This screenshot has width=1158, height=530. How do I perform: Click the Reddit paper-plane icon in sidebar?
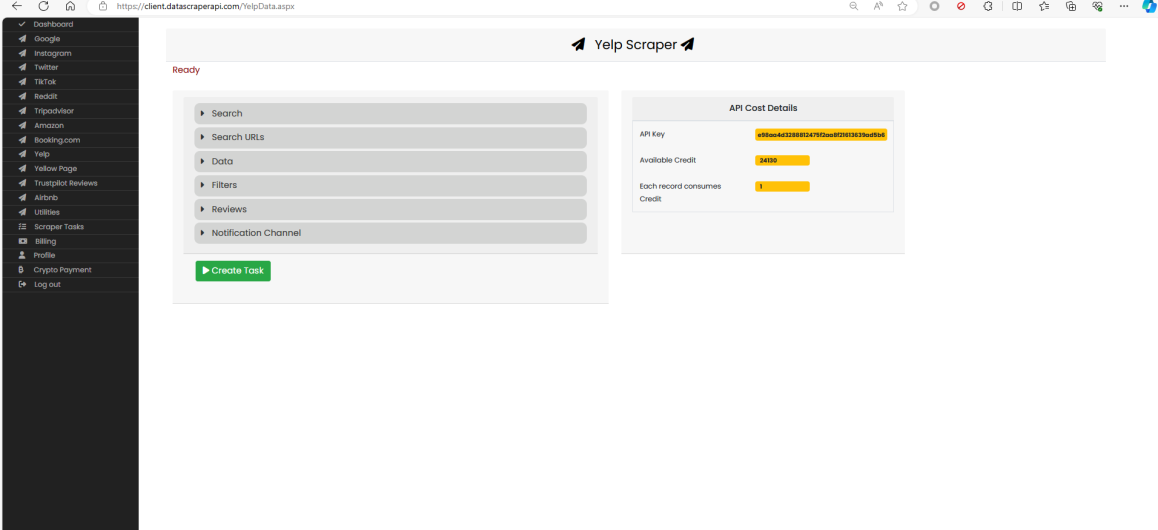(x=22, y=97)
